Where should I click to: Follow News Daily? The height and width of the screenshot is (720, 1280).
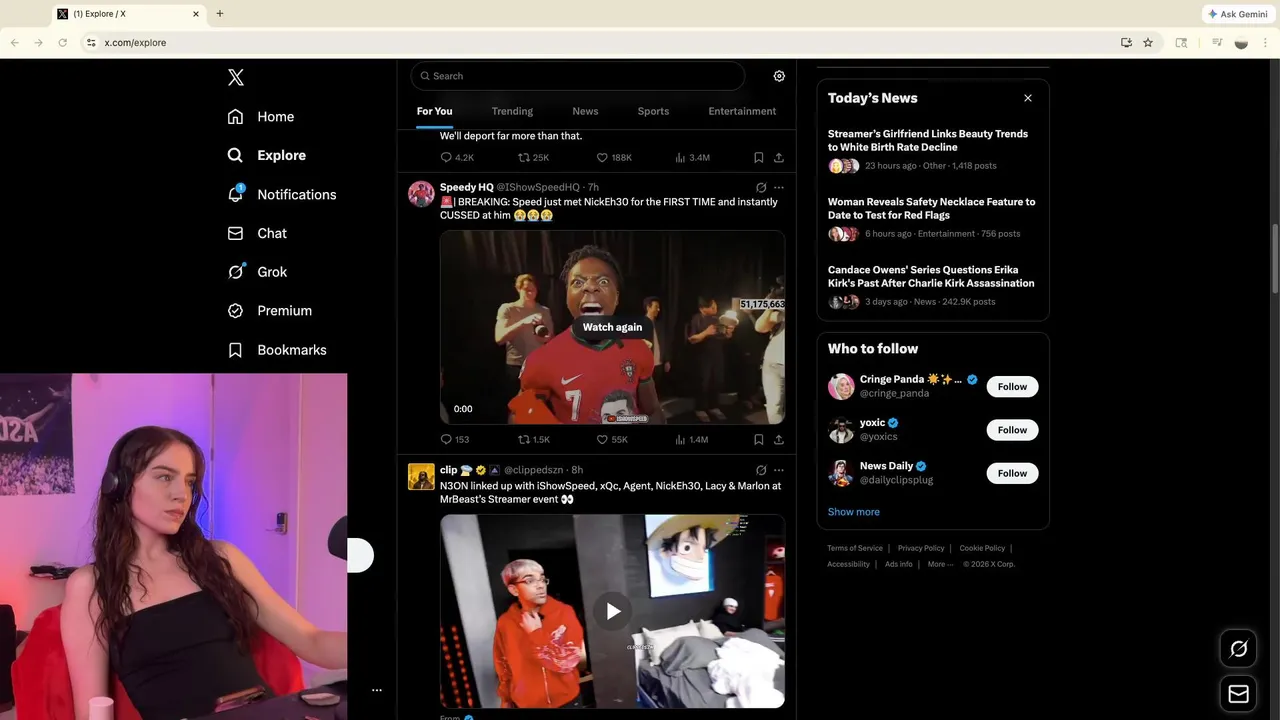pyautogui.click(x=1012, y=473)
